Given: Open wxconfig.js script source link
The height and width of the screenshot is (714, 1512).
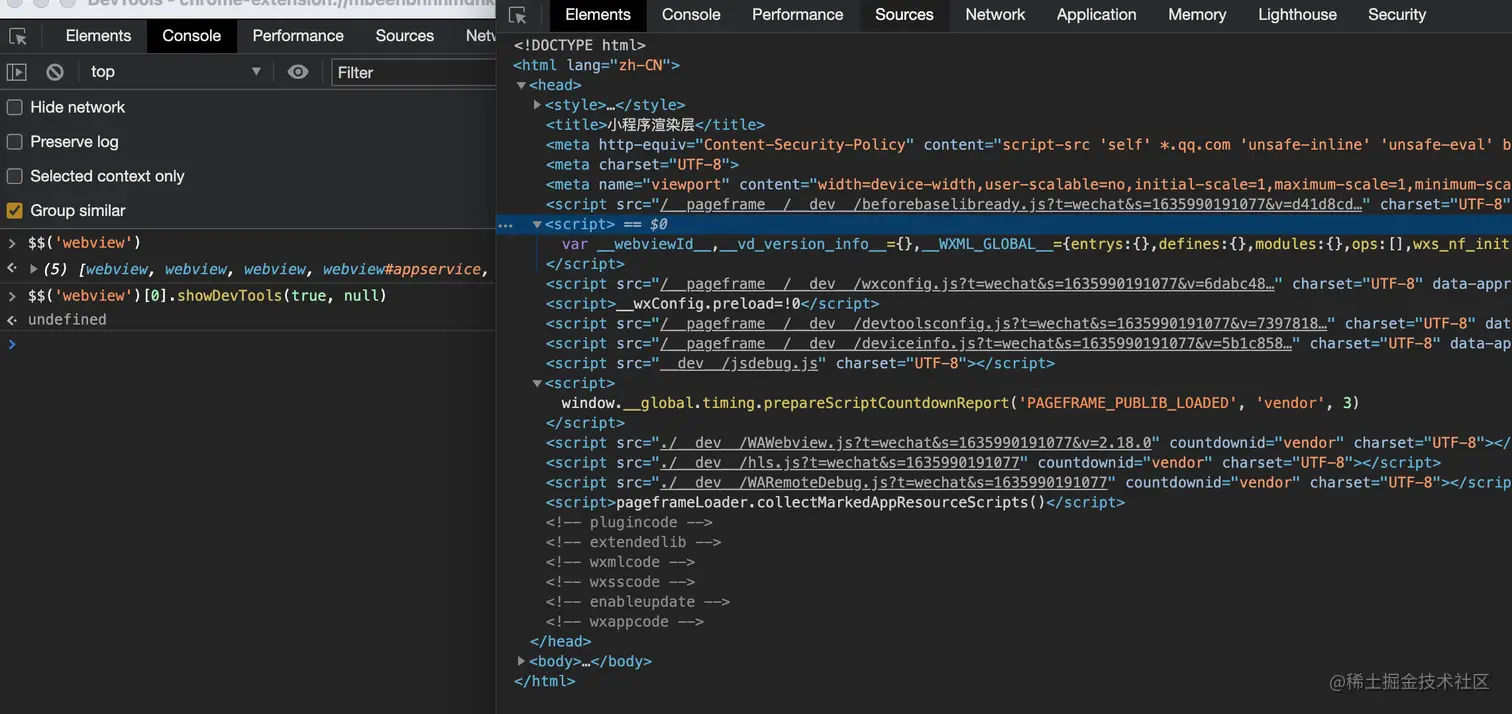Looking at the screenshot, I should pyautogui.click(x=967, y=284).
